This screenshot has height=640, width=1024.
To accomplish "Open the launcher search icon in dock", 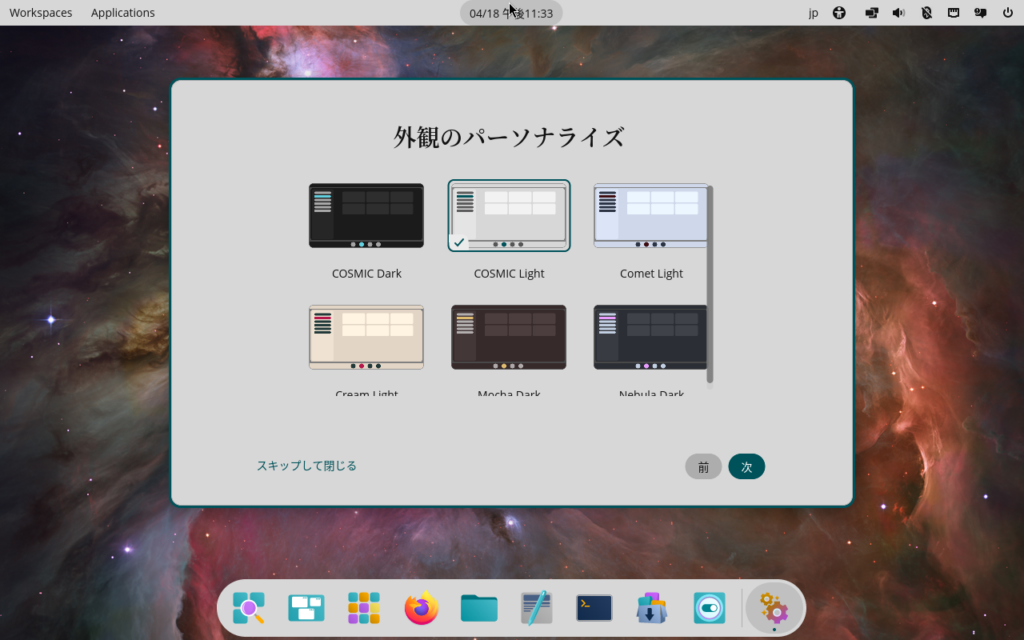I will pyautogui.click(x=248, y=607).
